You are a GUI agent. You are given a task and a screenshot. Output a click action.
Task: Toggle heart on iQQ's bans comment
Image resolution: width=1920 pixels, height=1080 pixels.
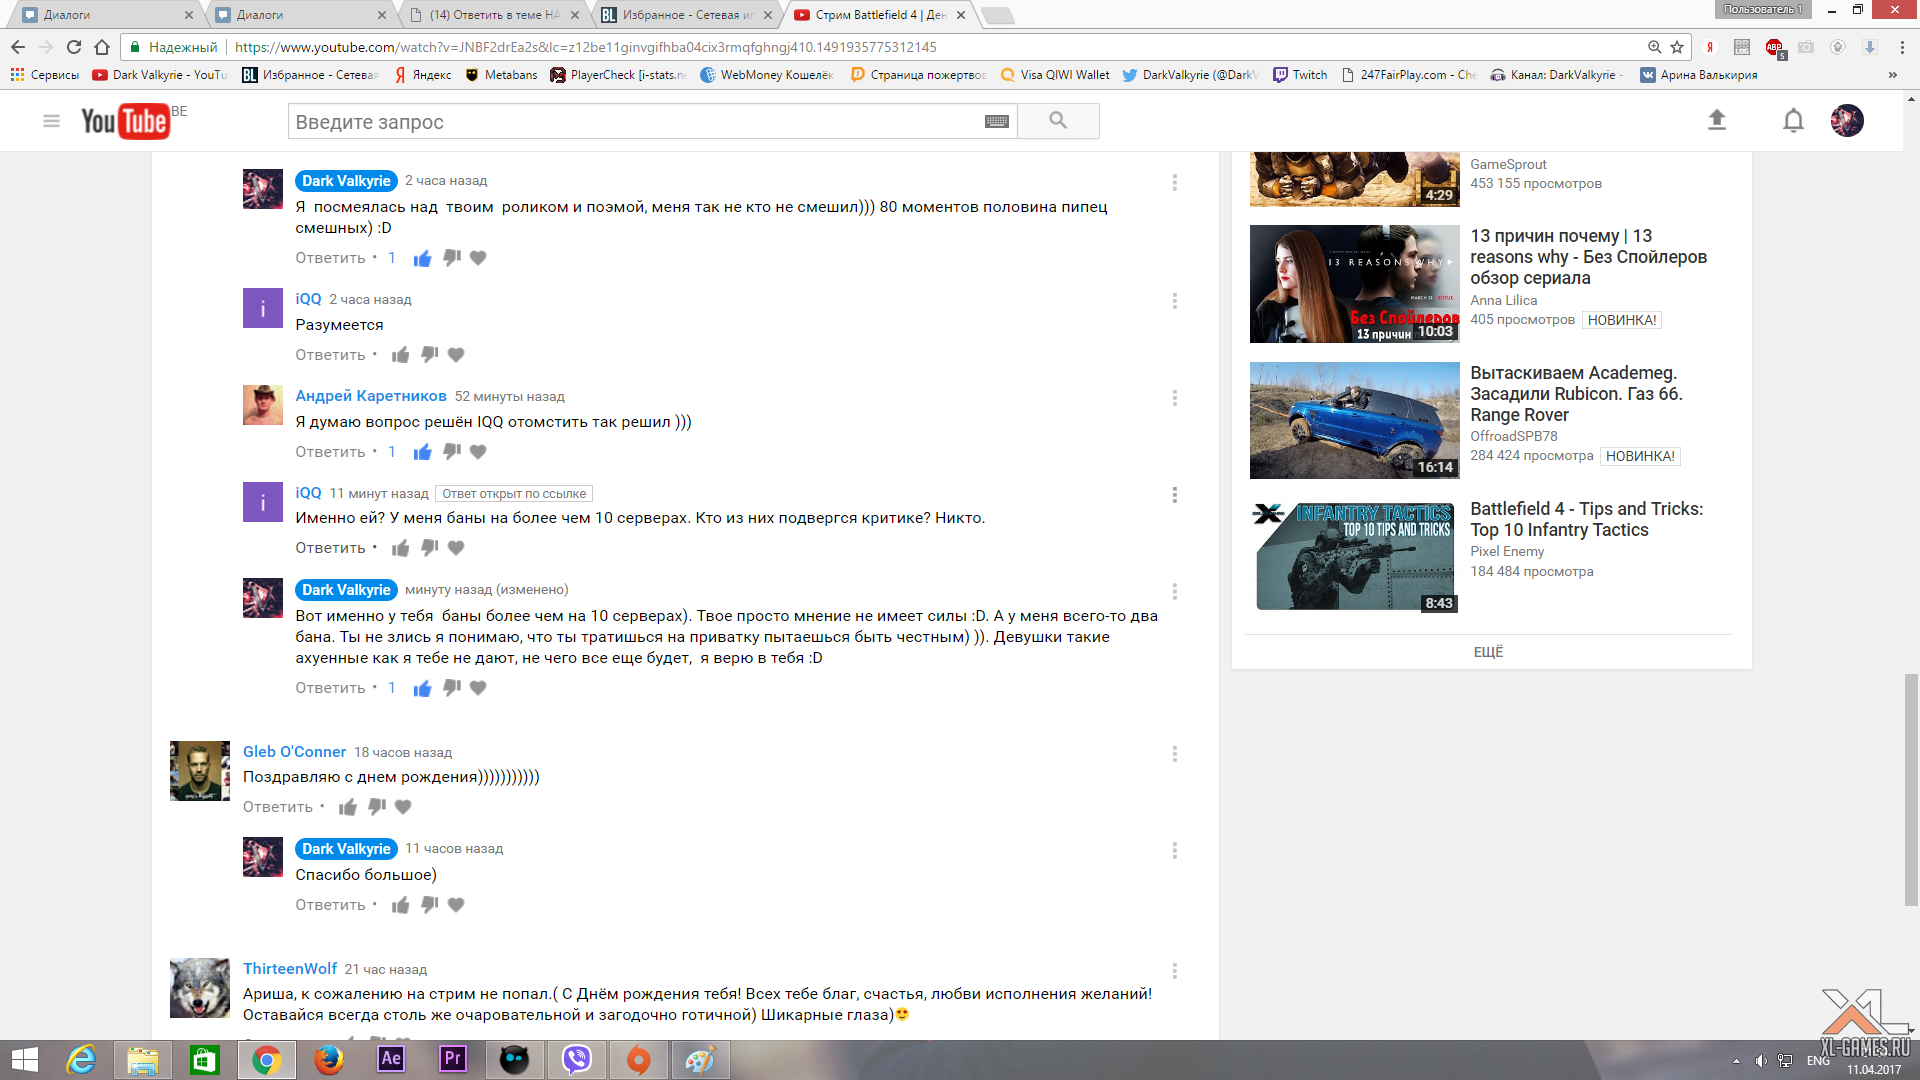(x=456, y=548)
